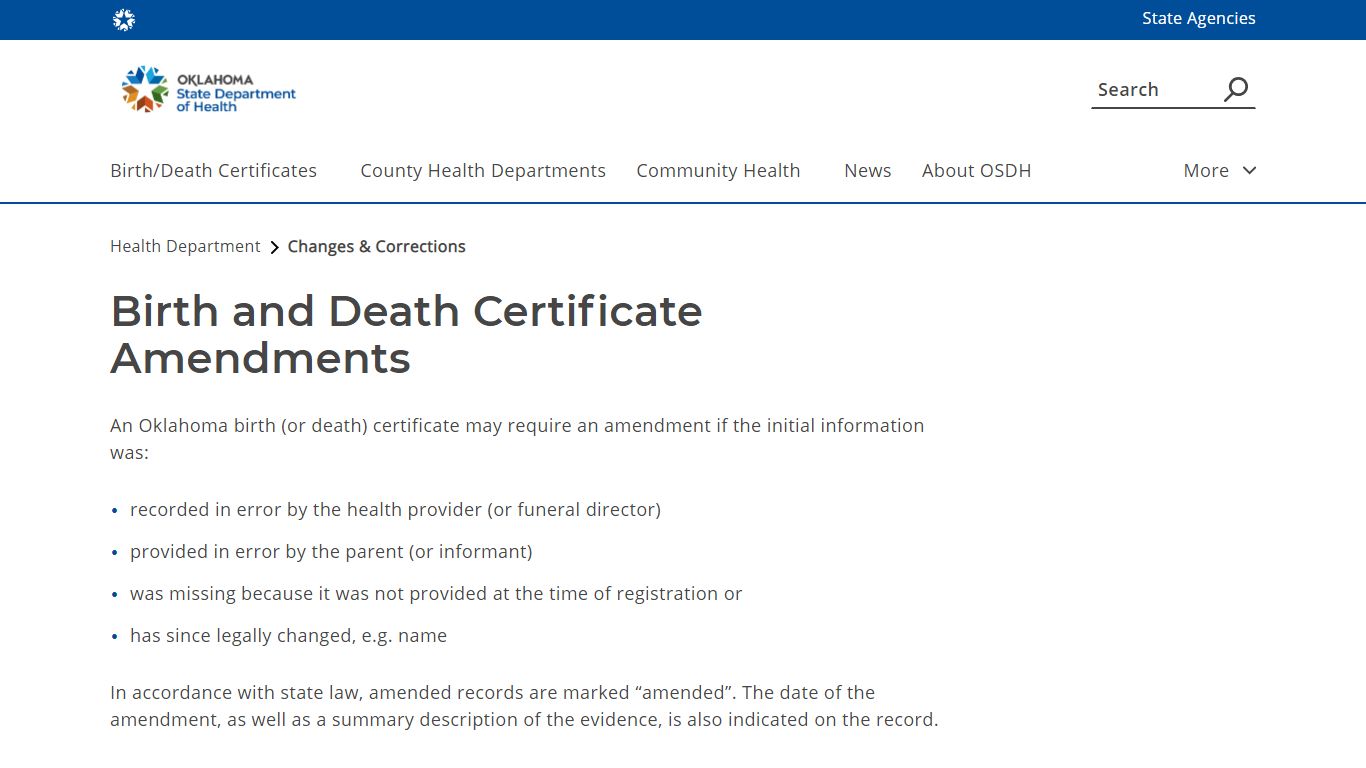Viewport: 1366px width, 768px height.
Task: Click the Oklahoma star icon in top bar
Action: (124, 19)
